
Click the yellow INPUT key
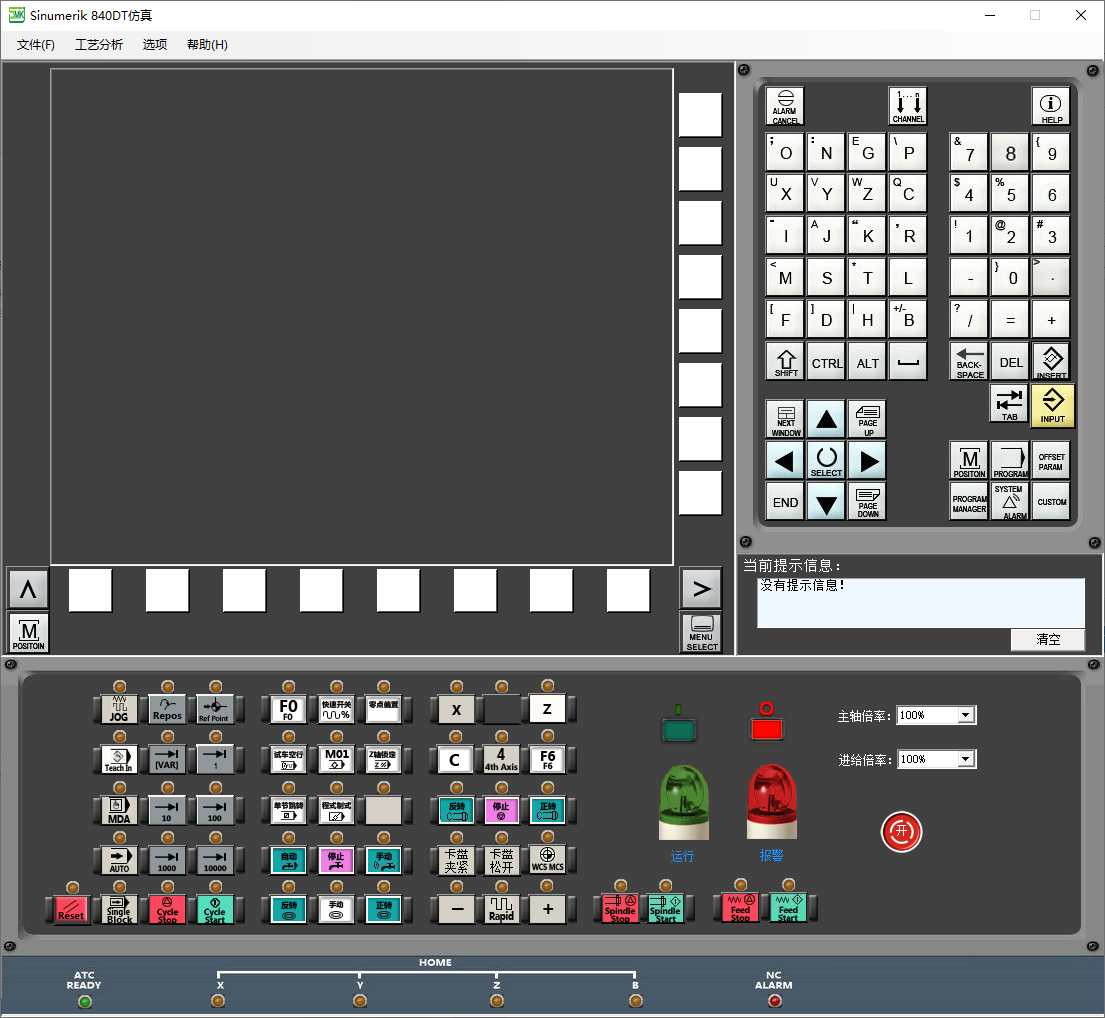1052,405
